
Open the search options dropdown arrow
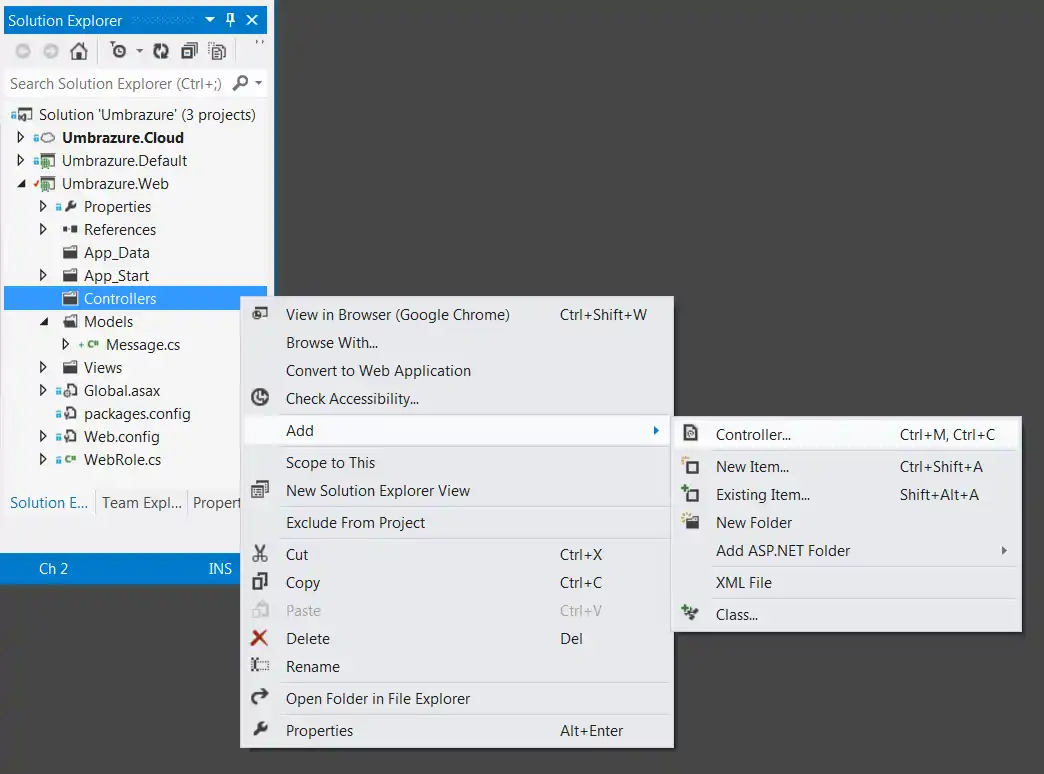258,83
